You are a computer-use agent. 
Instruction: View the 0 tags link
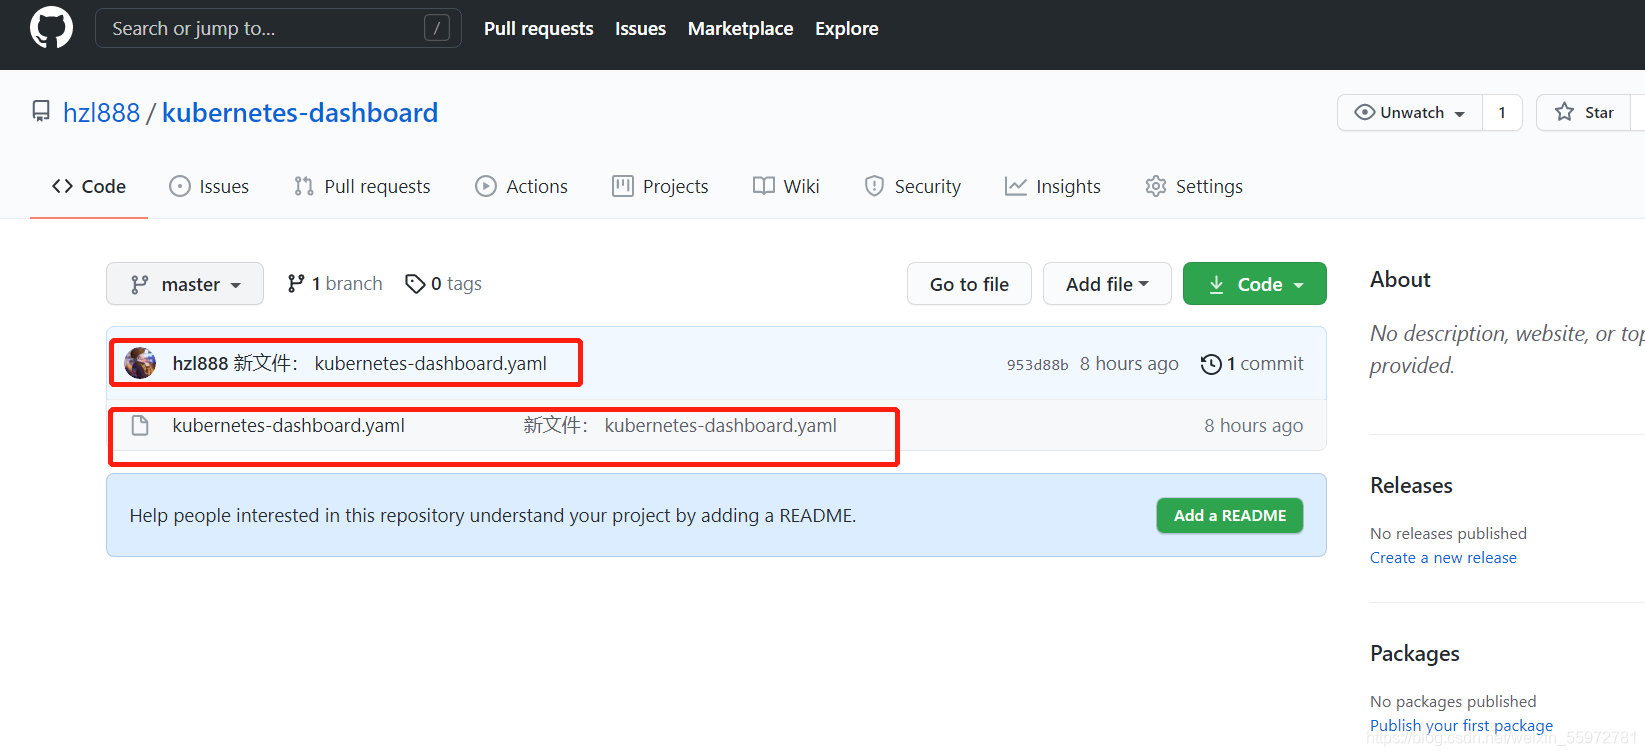[x=444, y=284]
